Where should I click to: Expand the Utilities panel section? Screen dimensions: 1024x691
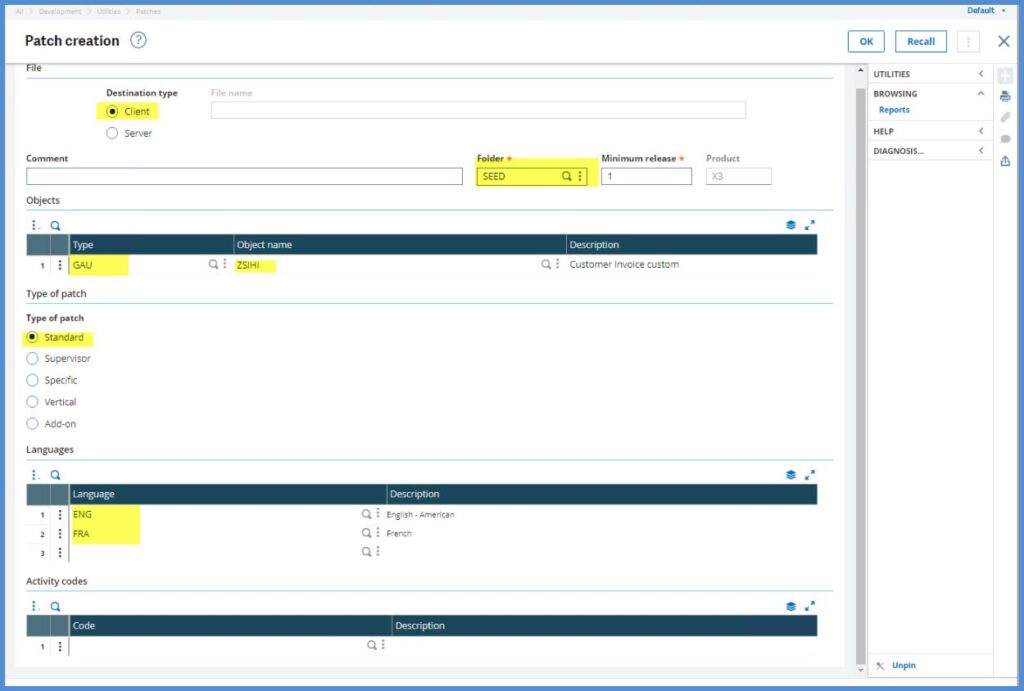click(x=981, y=74)
